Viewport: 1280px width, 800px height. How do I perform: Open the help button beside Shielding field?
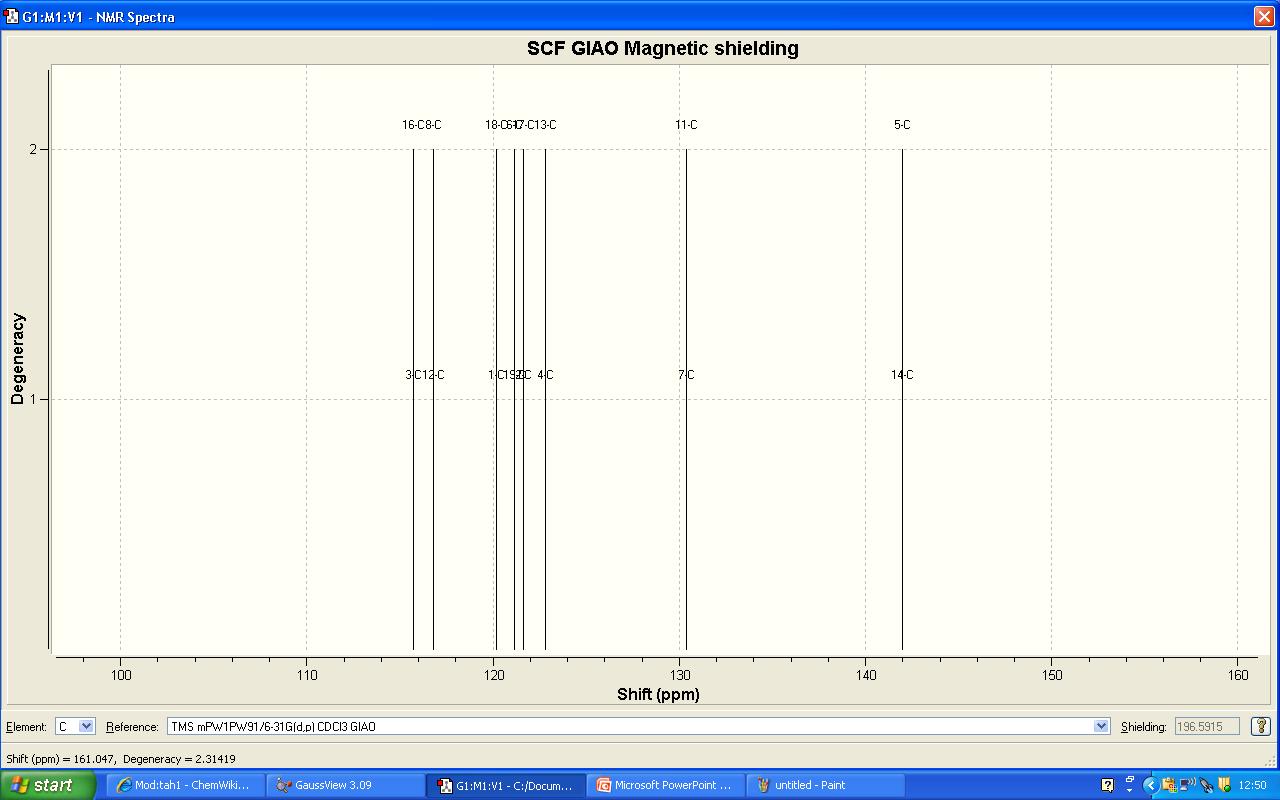(1260, 726)
